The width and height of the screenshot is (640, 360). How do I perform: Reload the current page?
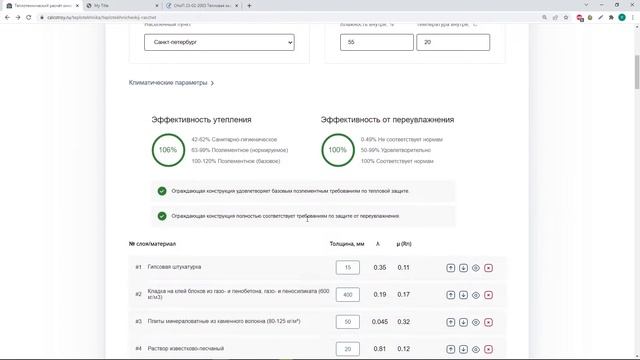click(x=29, y=18)
